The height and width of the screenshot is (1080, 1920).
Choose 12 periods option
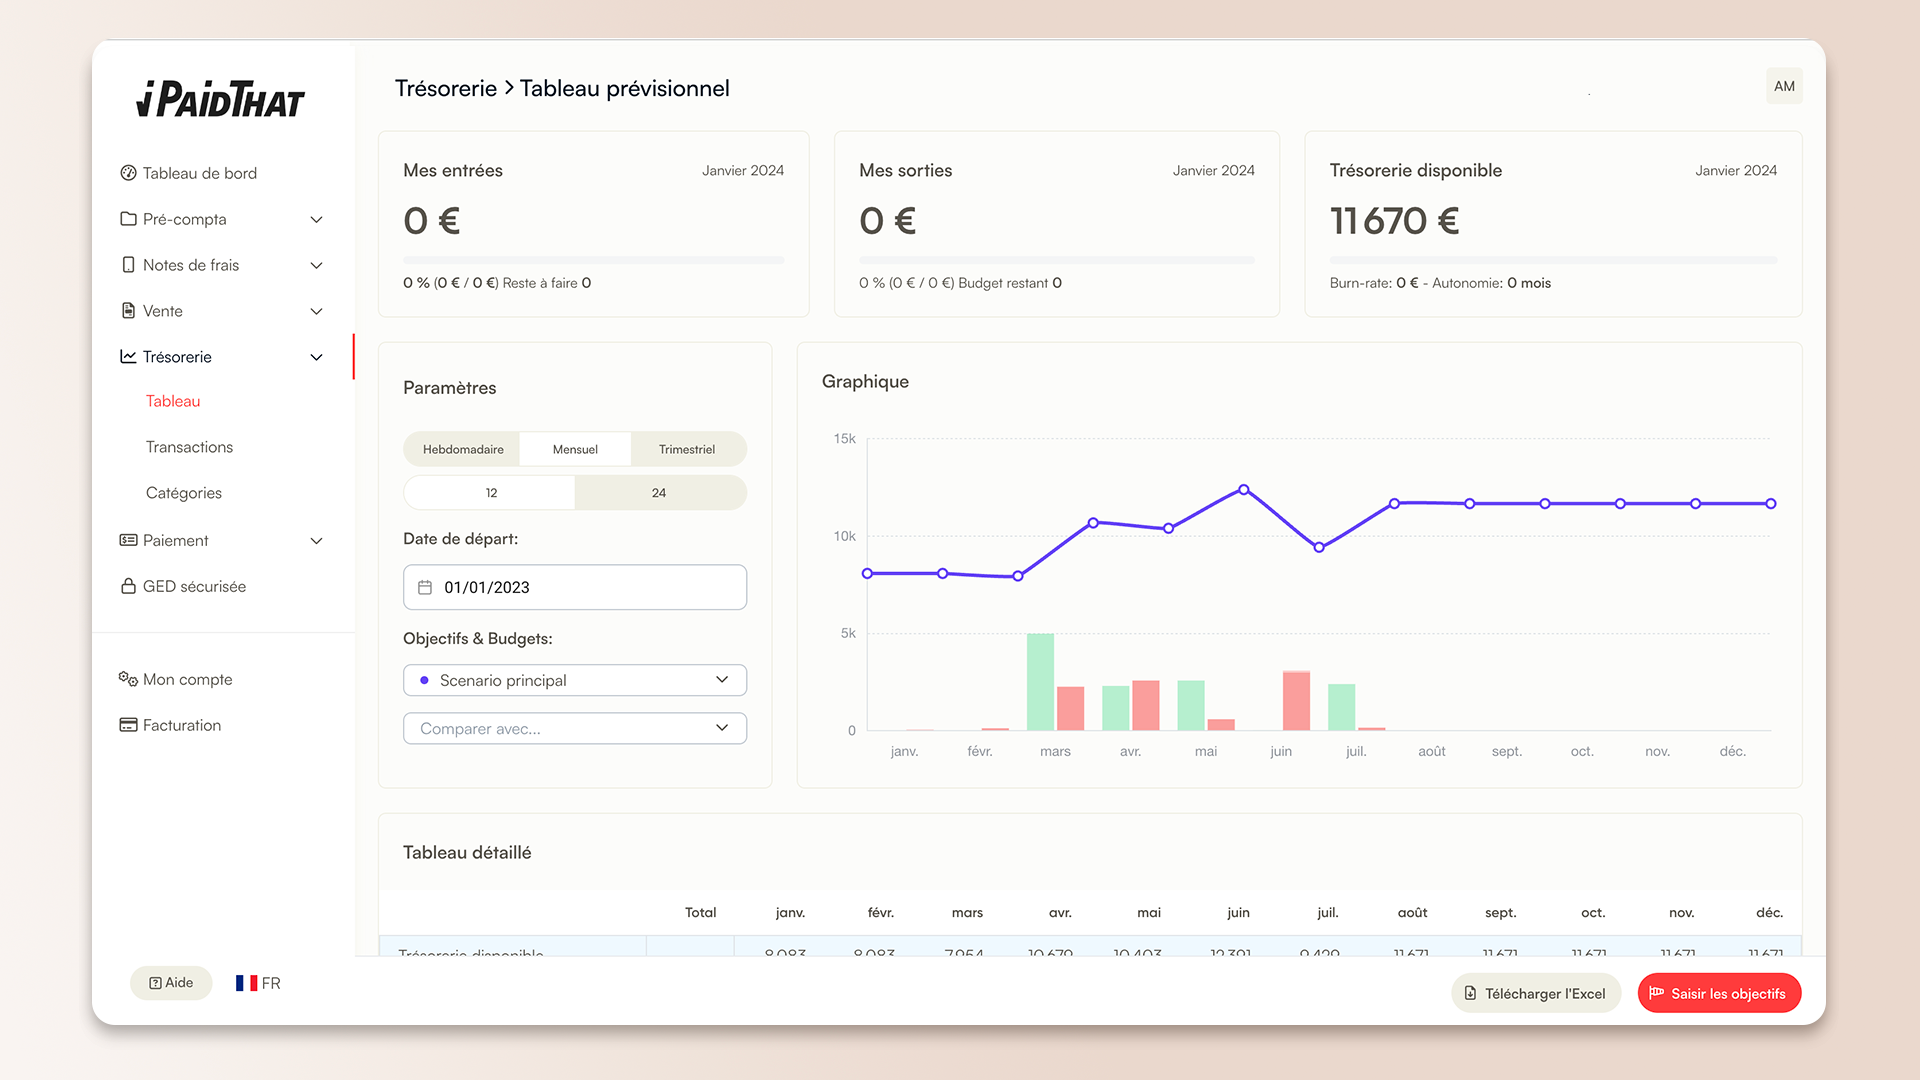(x=491, y=493)
